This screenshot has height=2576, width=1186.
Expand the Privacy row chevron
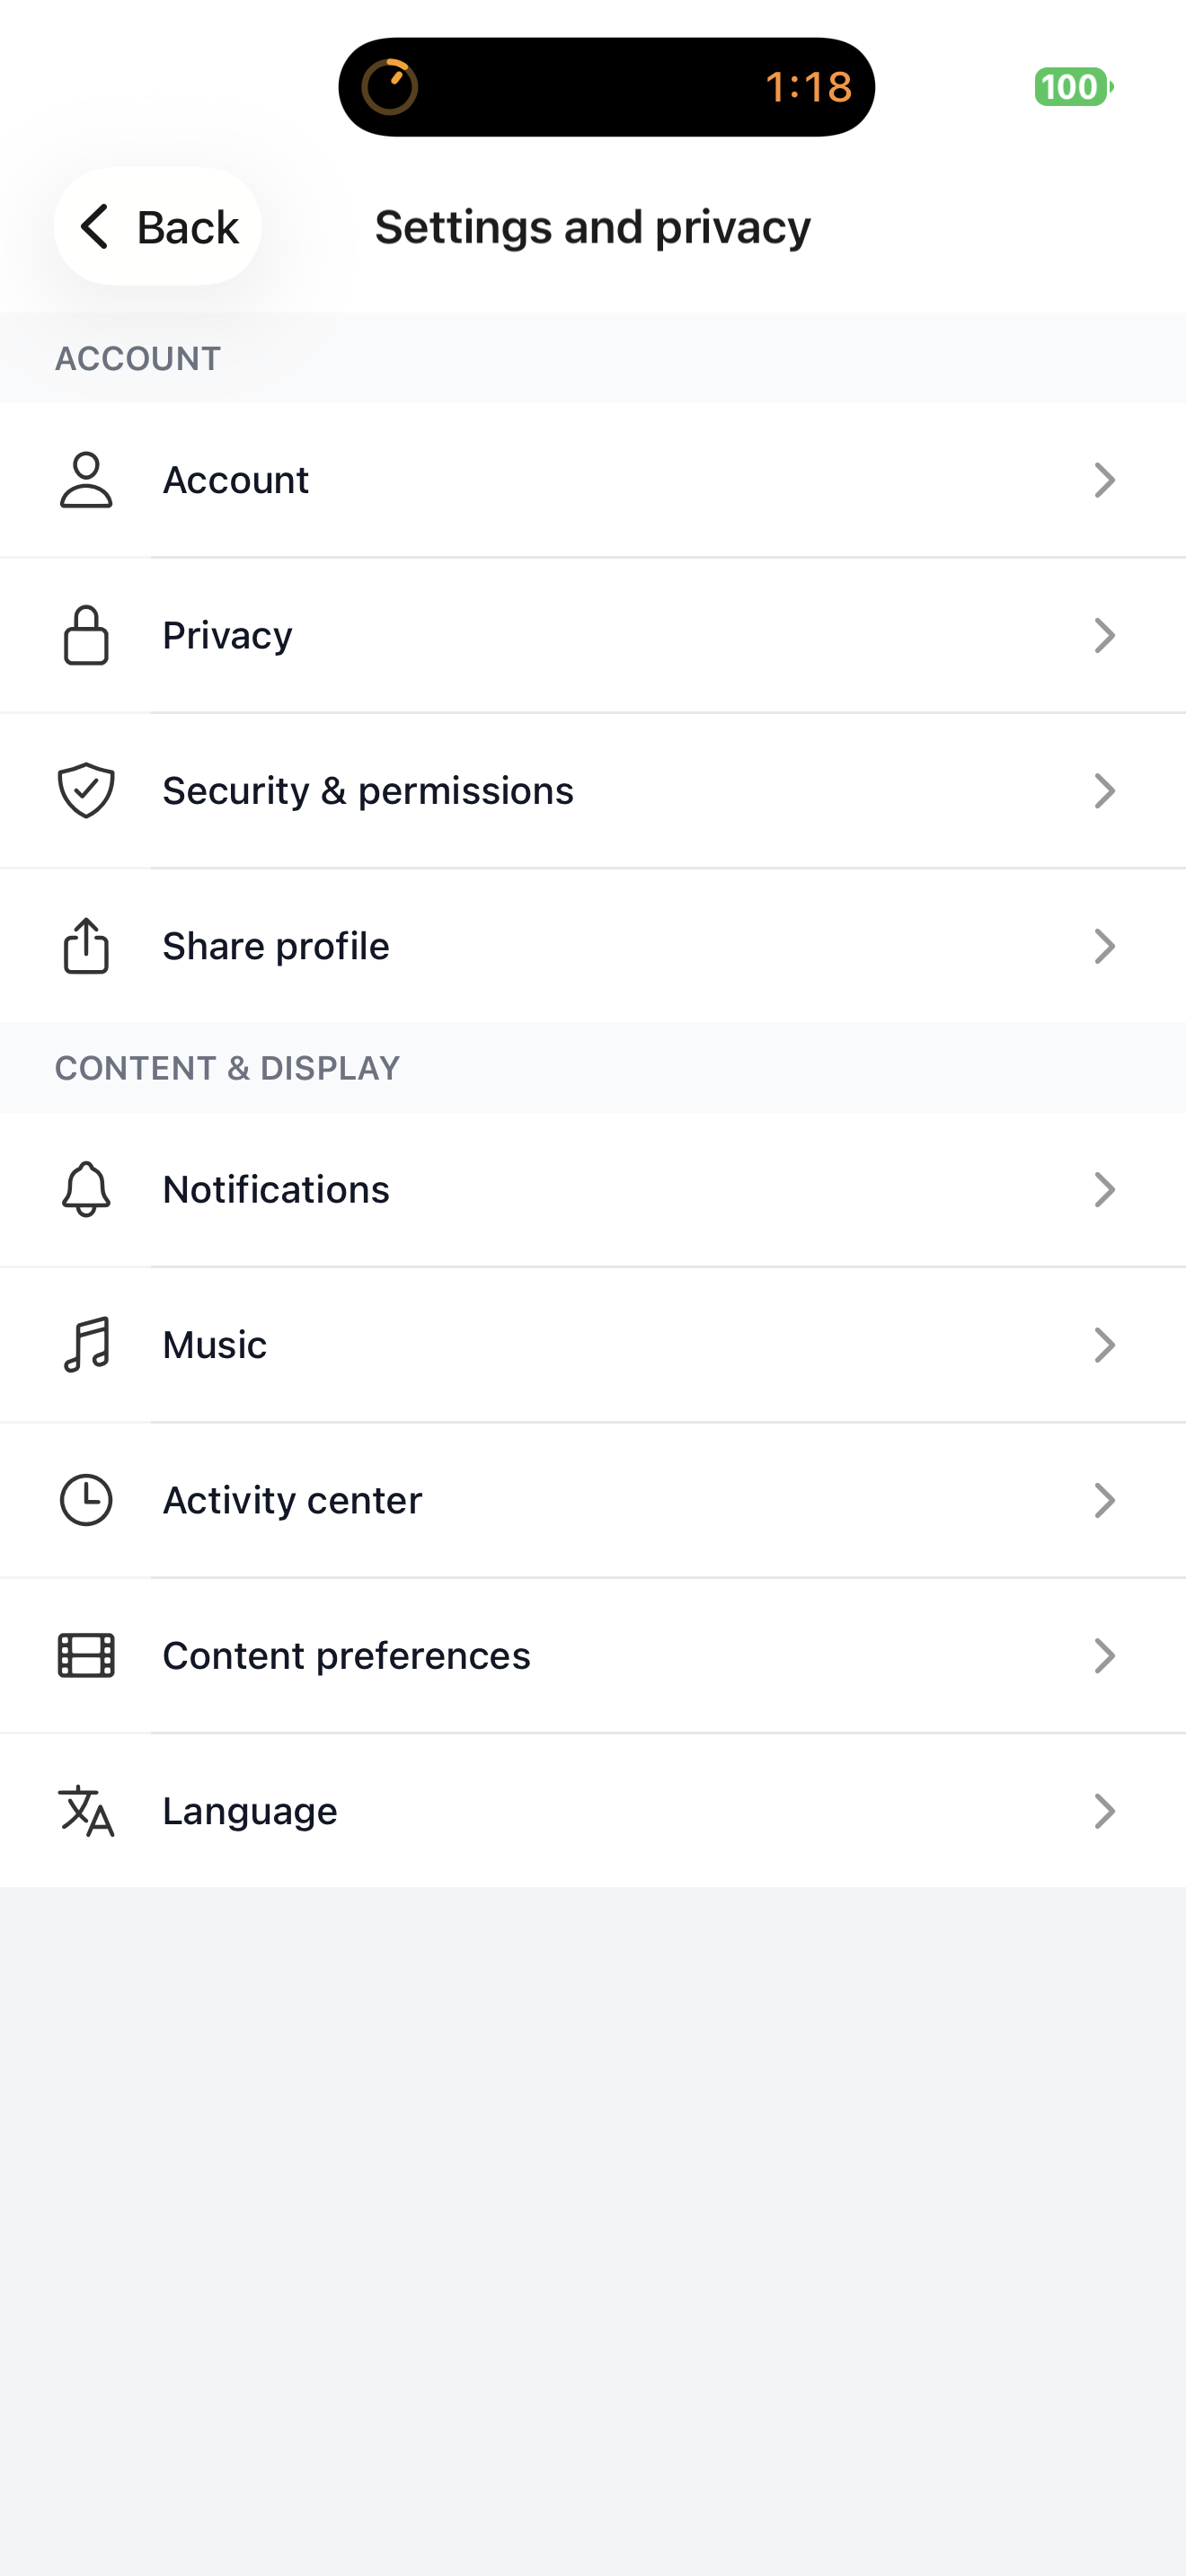click(1104, 635)
